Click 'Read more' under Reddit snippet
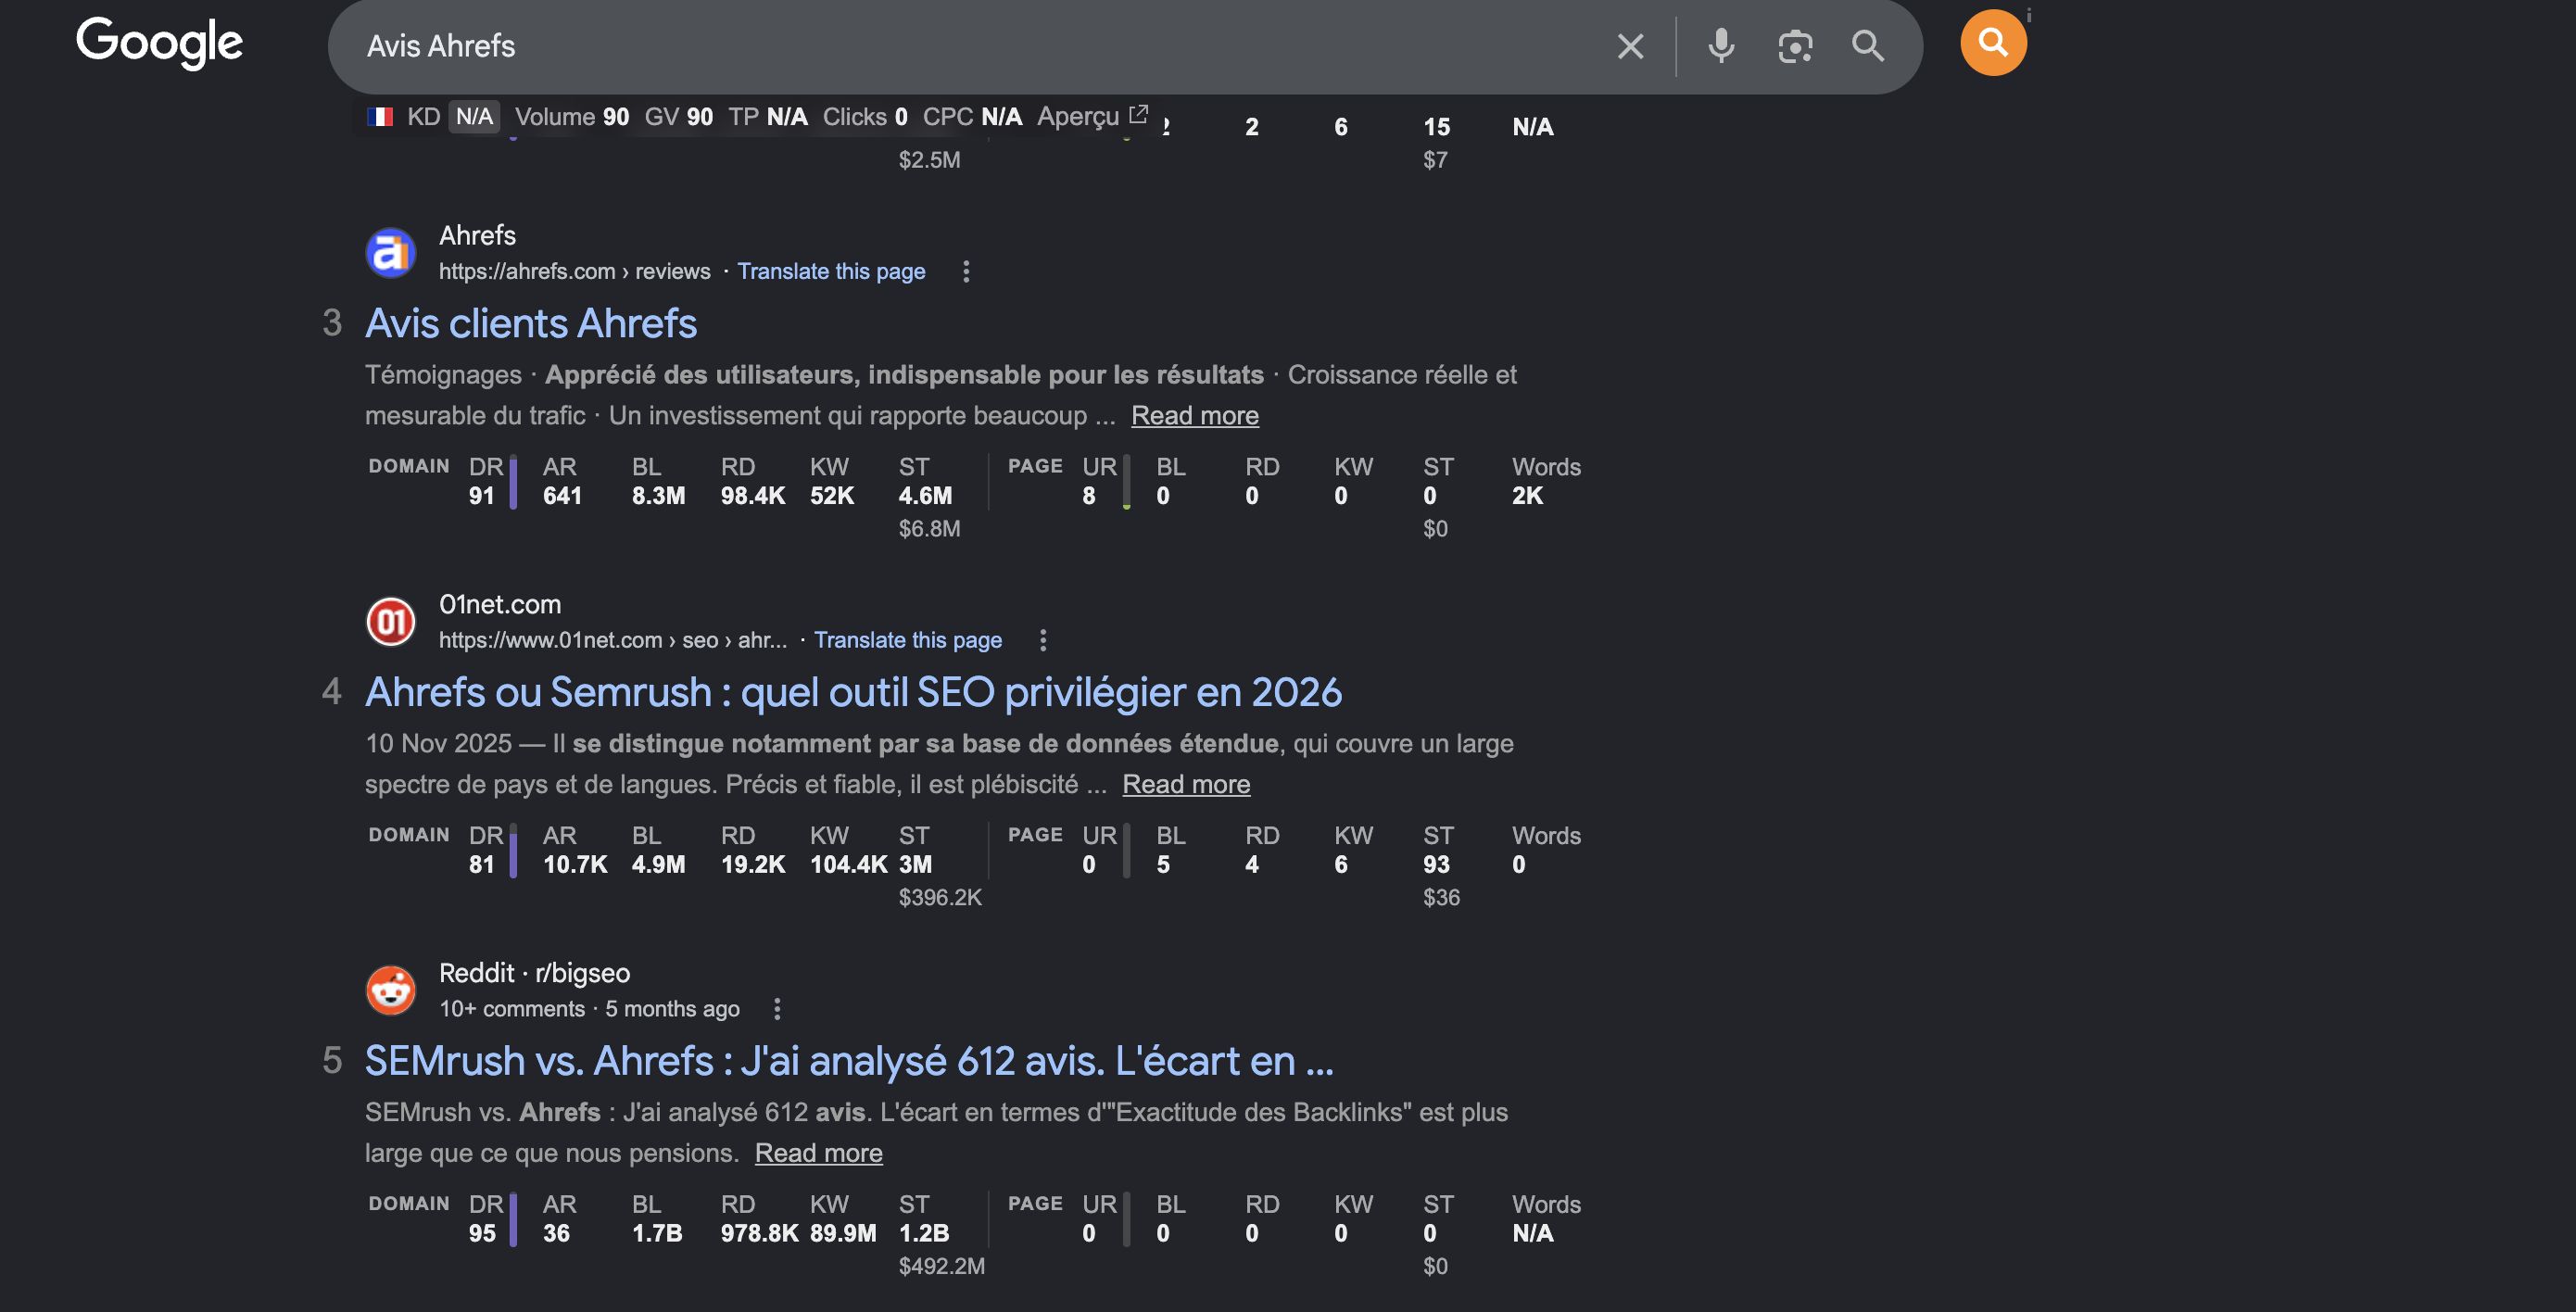The height and width of the screenshot is (1312, 2576). 818,1153
